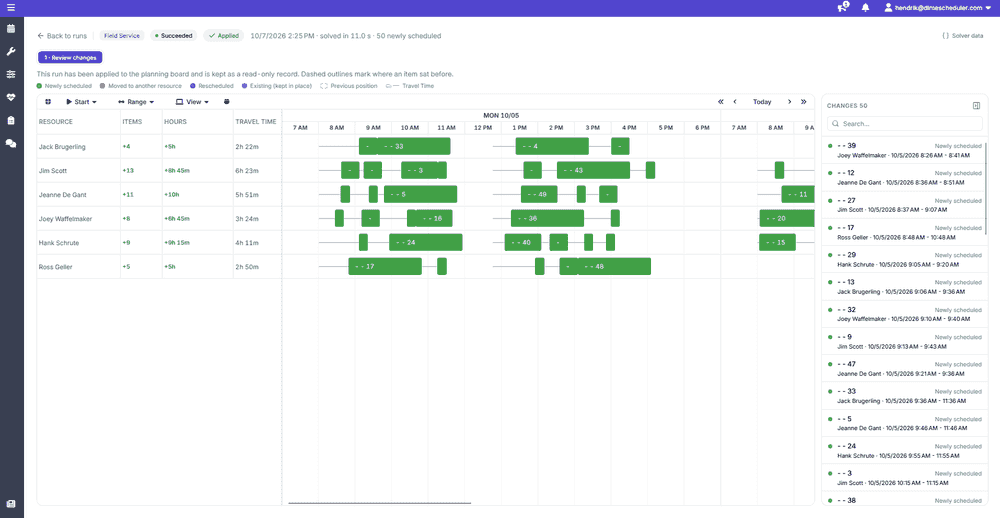Screen dimensions: 1000x518
Task: Open the hamburger menu in the top bar
Action: pos(11,8)
